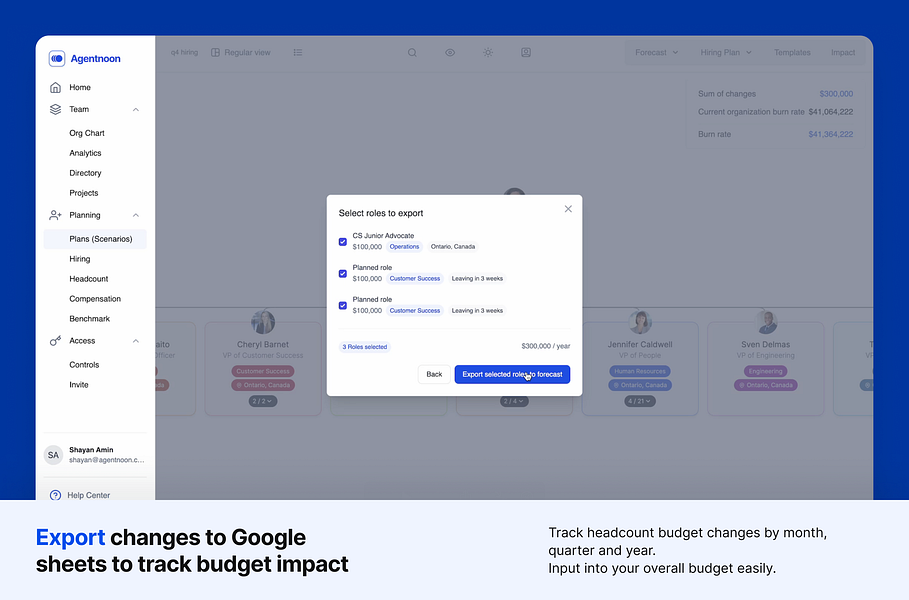This screenshot has height=600, width=909.
Task: Click the Help Center question icon
Action: coord(55,495)
